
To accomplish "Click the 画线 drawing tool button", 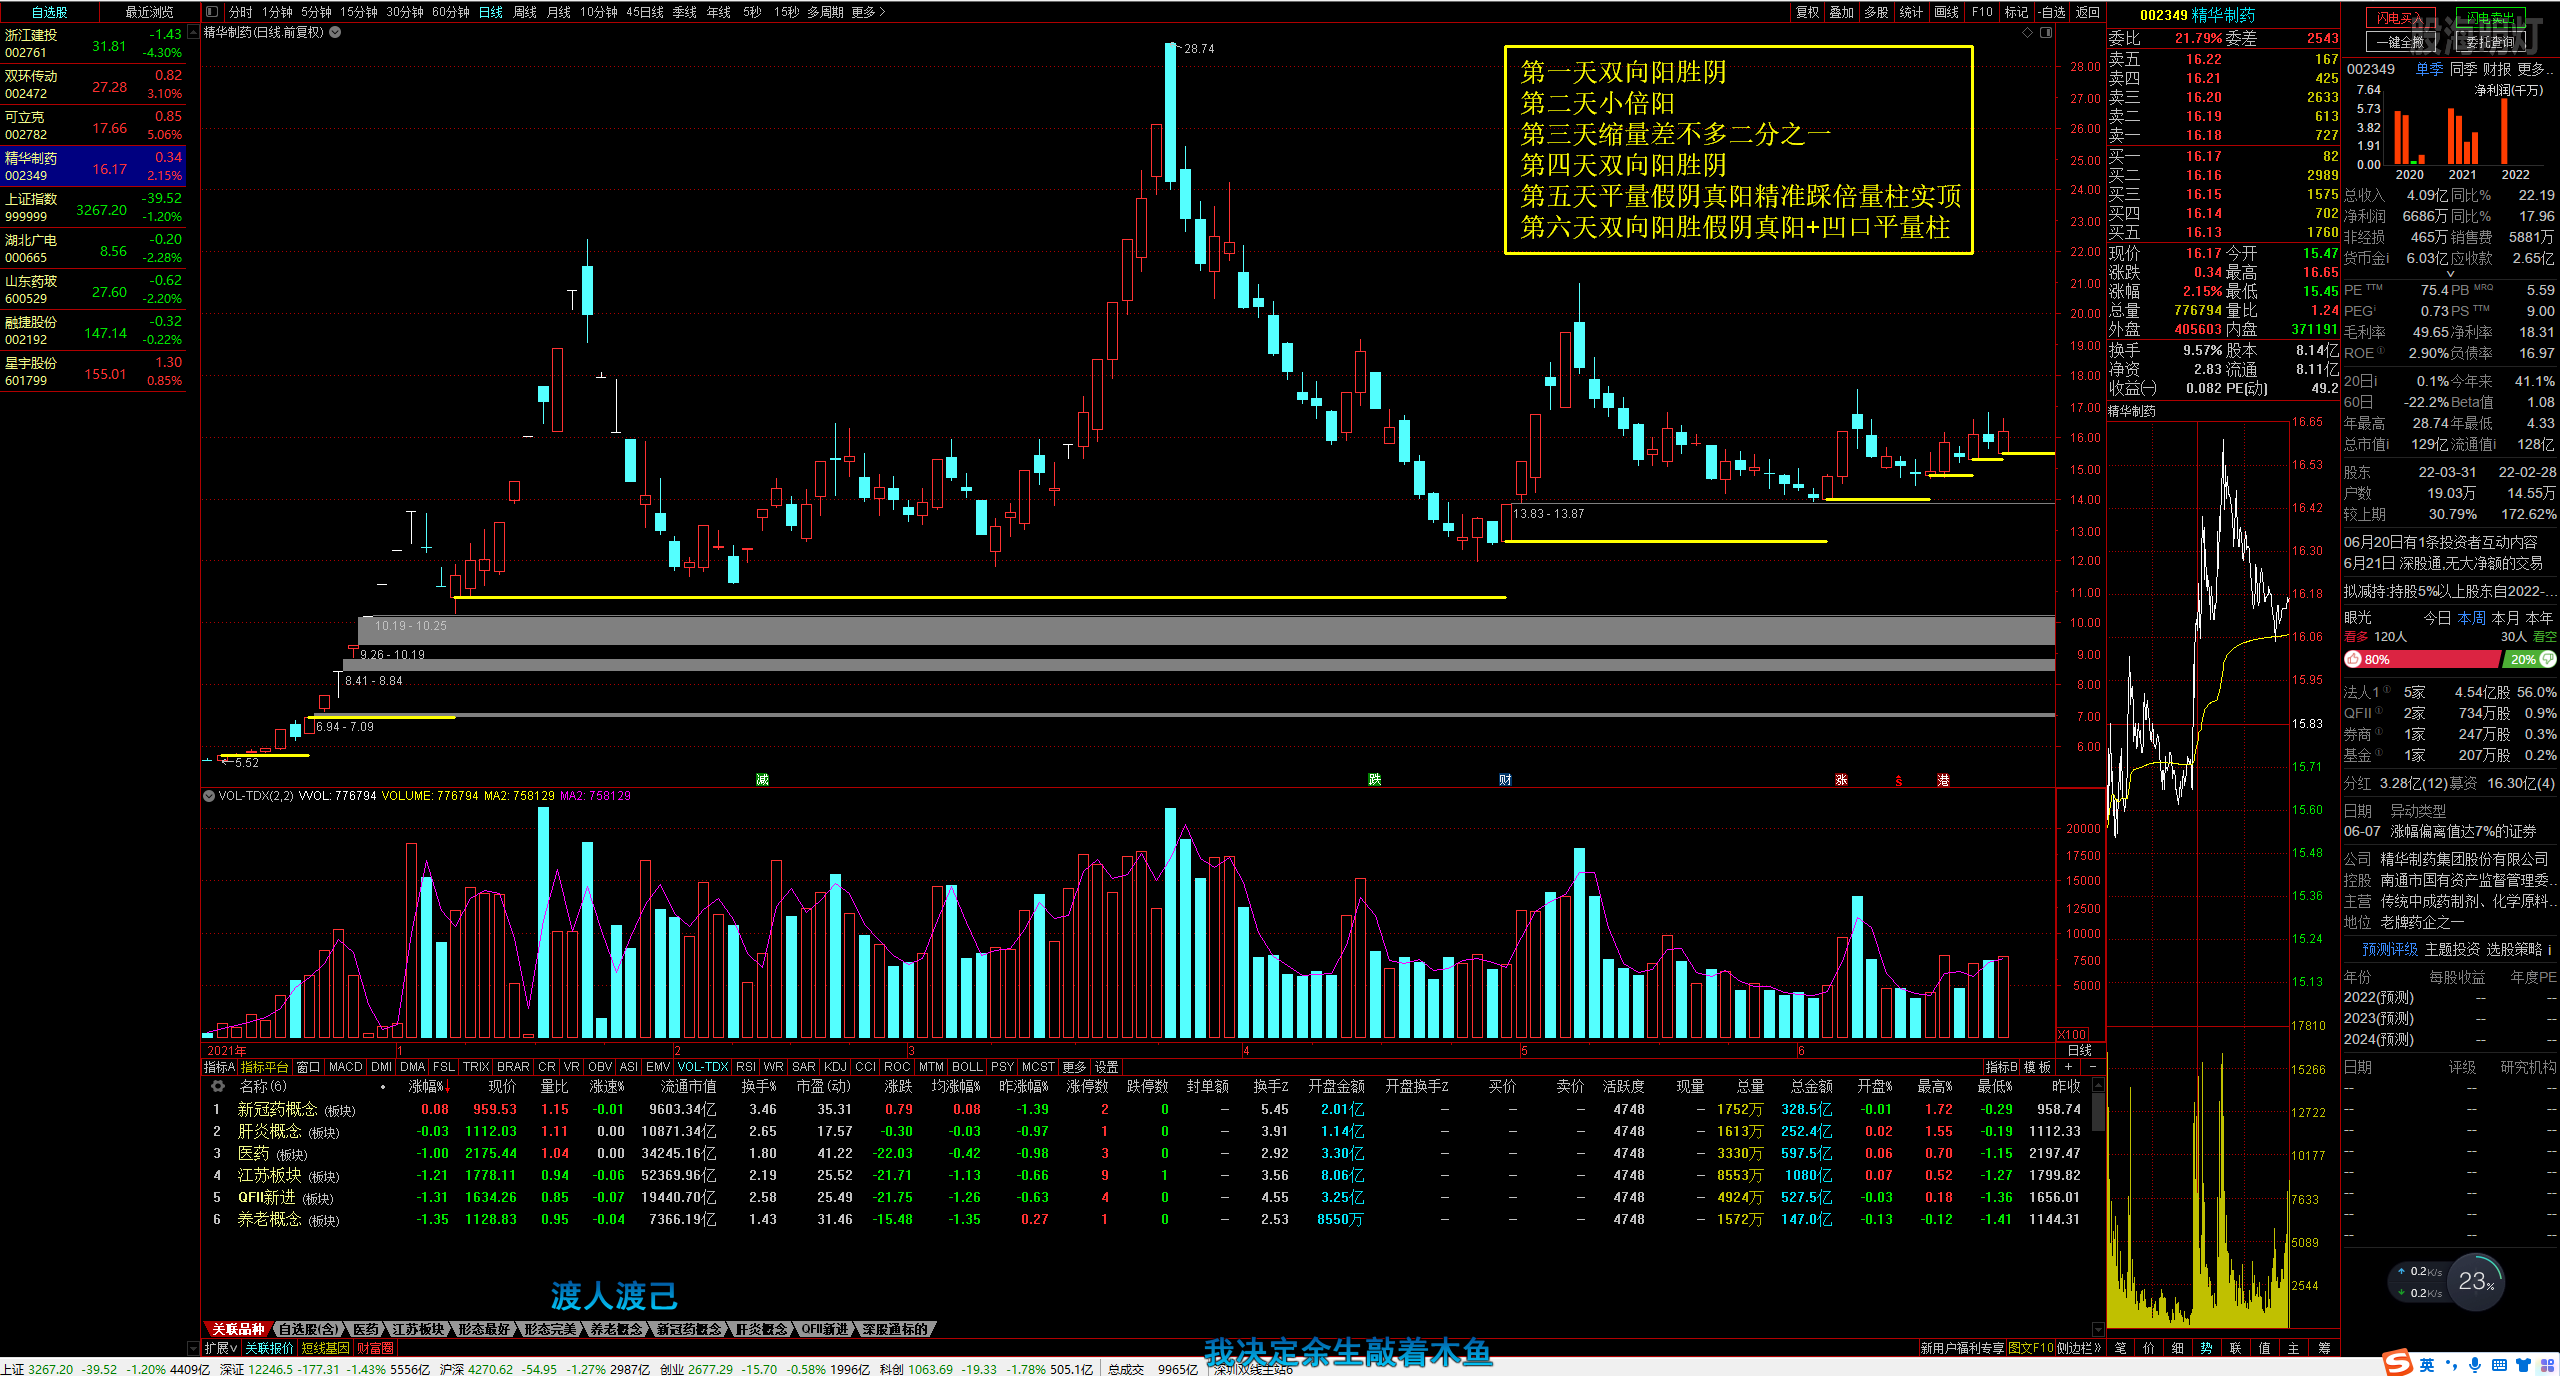I will pos(1946,12).
